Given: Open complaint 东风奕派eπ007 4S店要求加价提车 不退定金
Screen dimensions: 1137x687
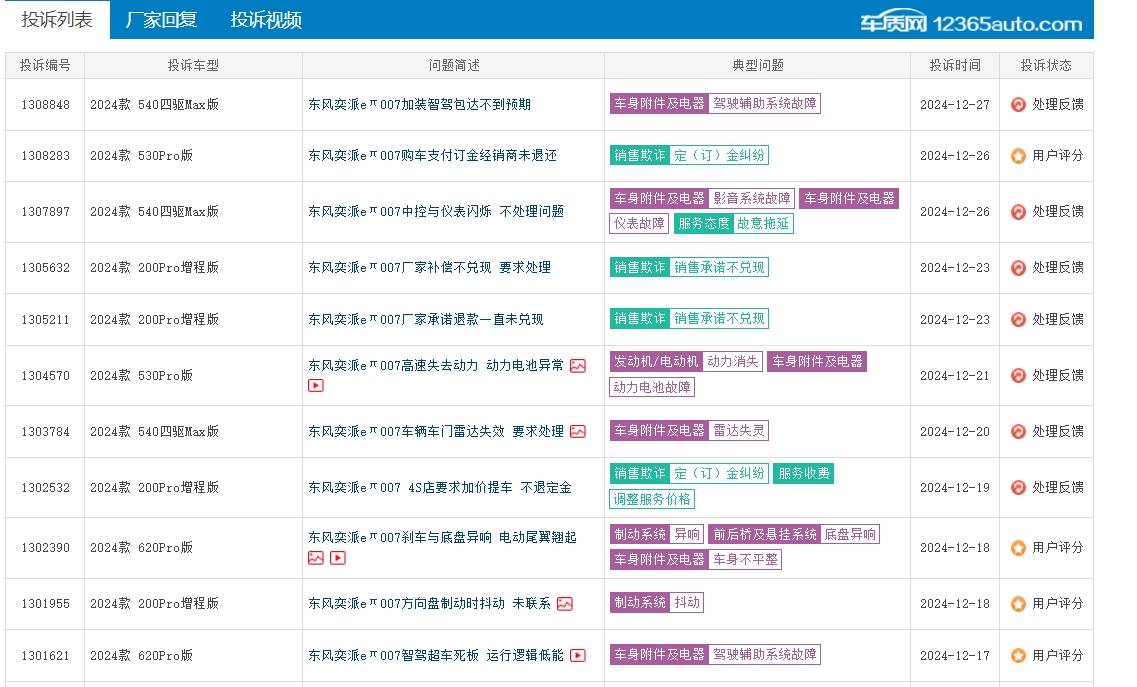Looking at the screenshot, I should click(x=439, y=488).
